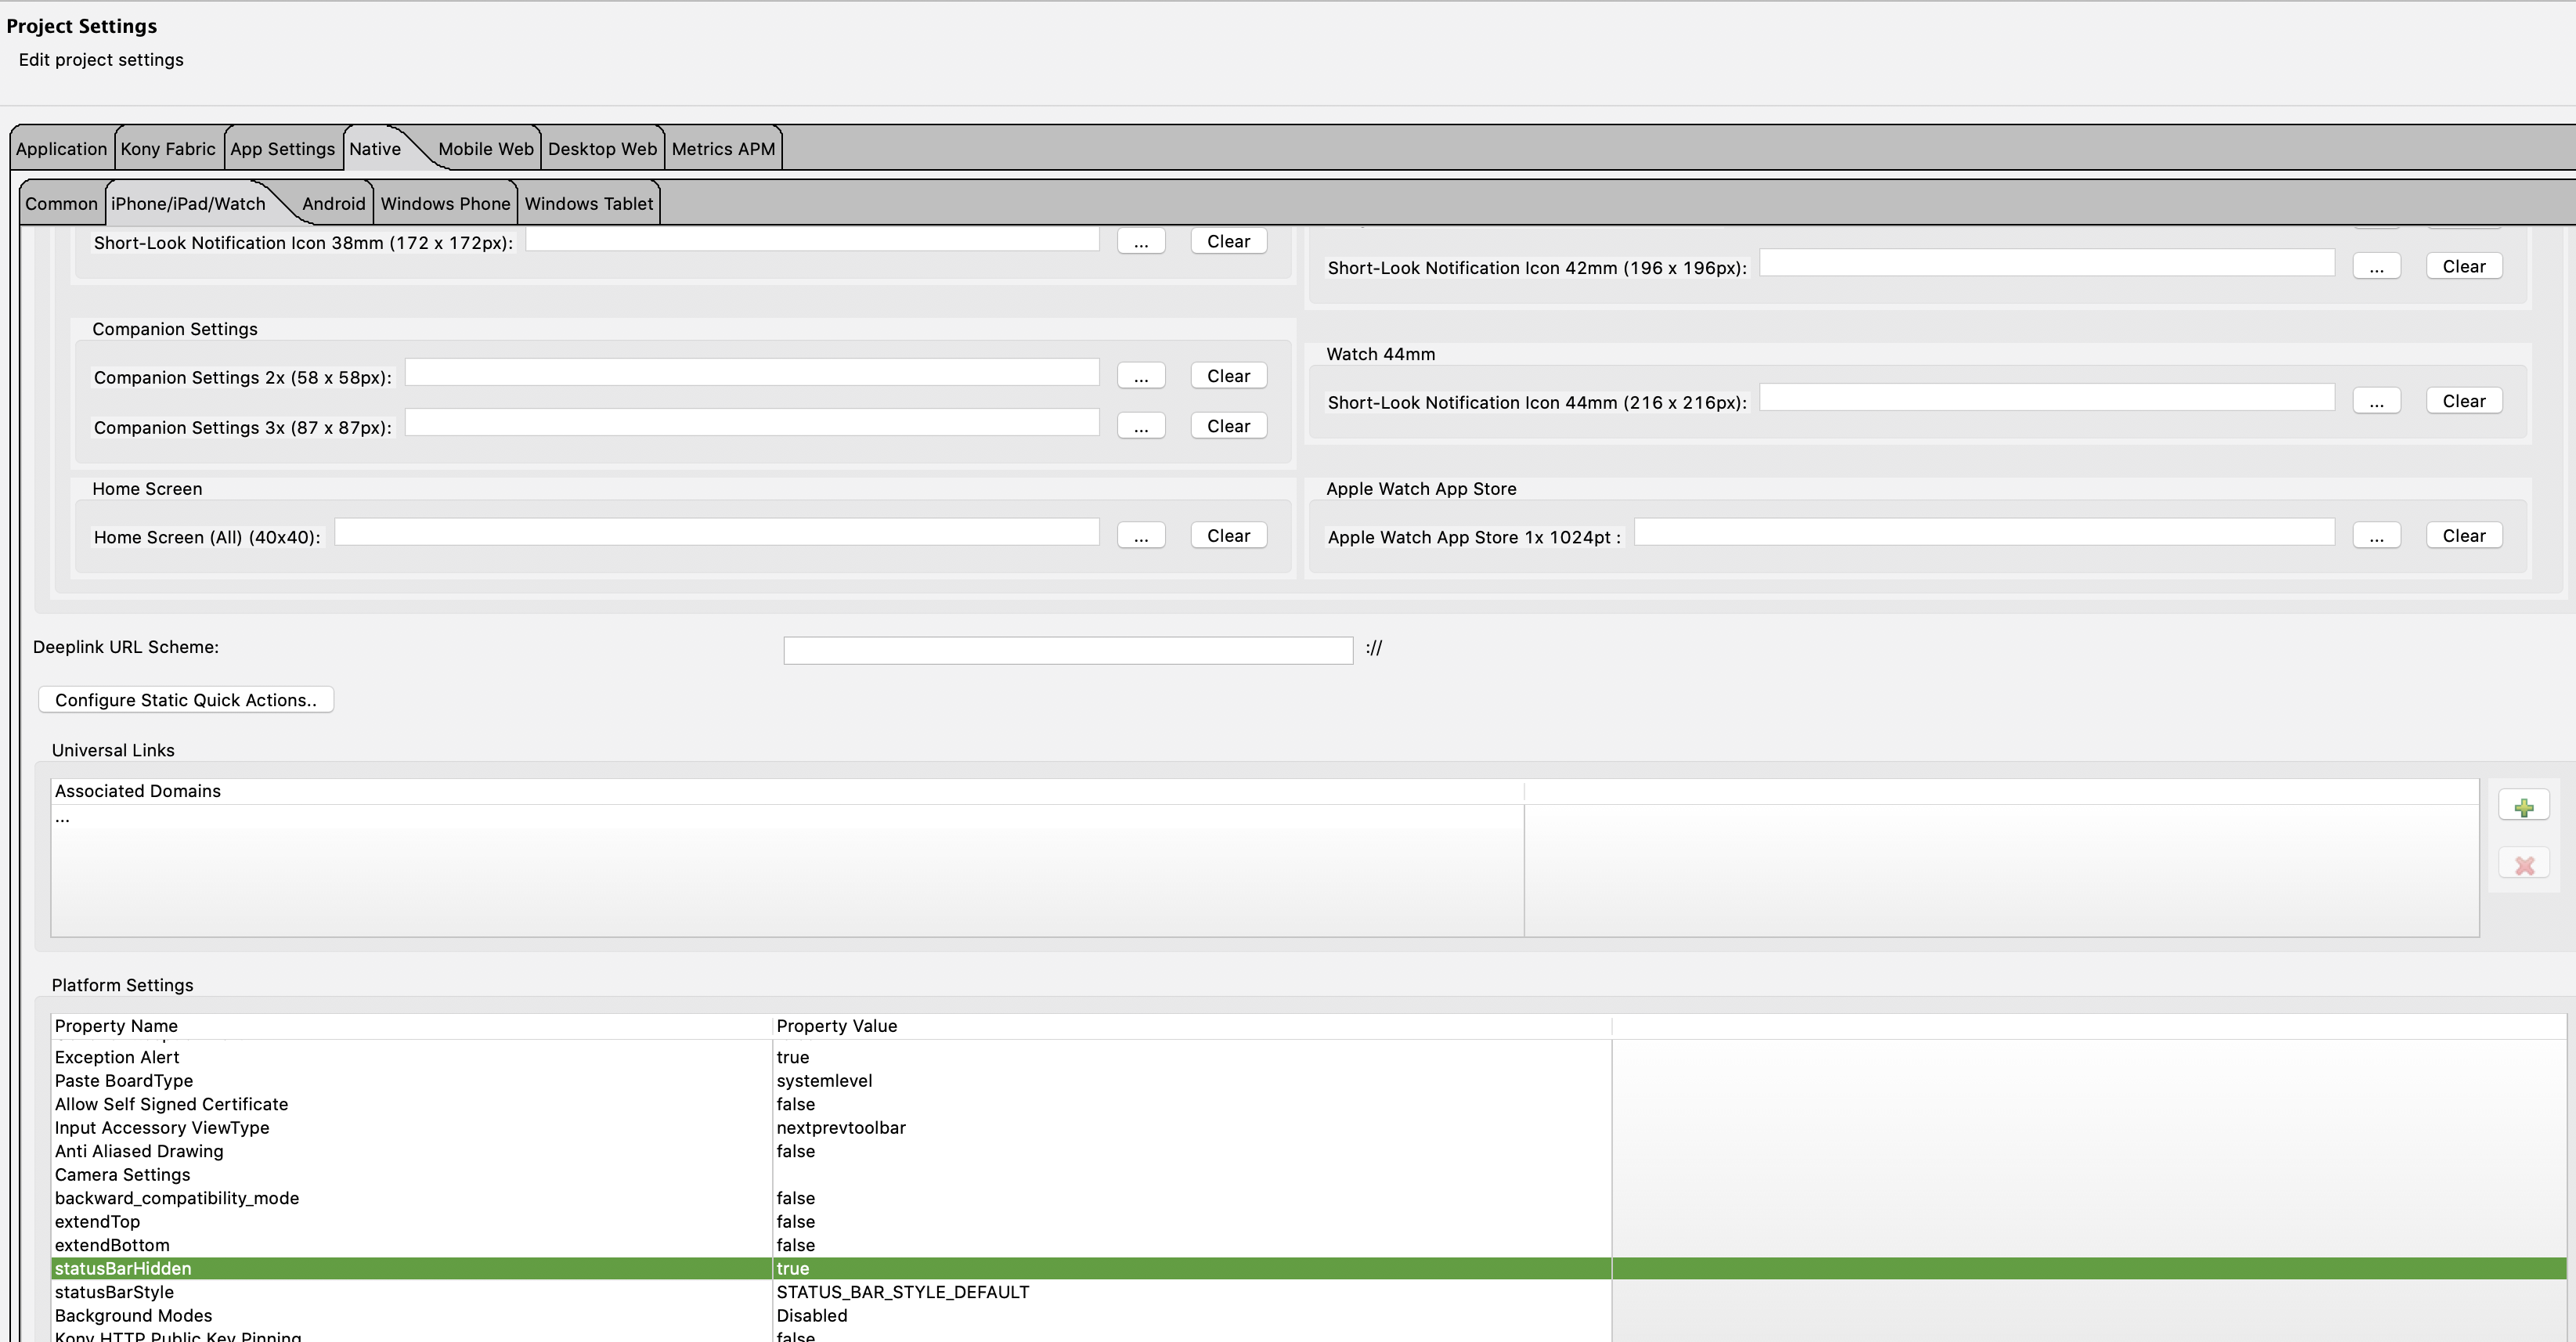2576x1342 pixels.
Task: Browse for Companion Settings 2x icon
Action: click(x=1140, y=377)
